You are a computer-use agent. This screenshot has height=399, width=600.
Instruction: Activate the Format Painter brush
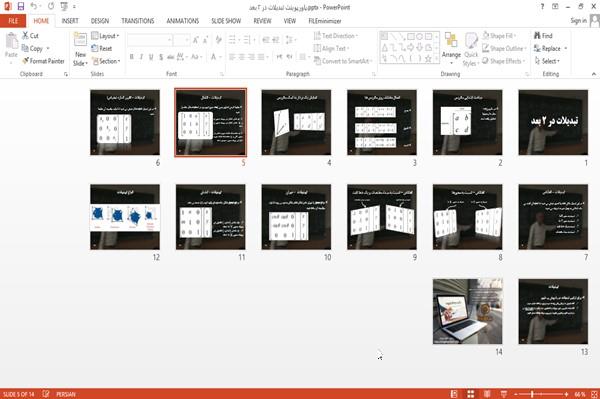[x=43, y=61]
